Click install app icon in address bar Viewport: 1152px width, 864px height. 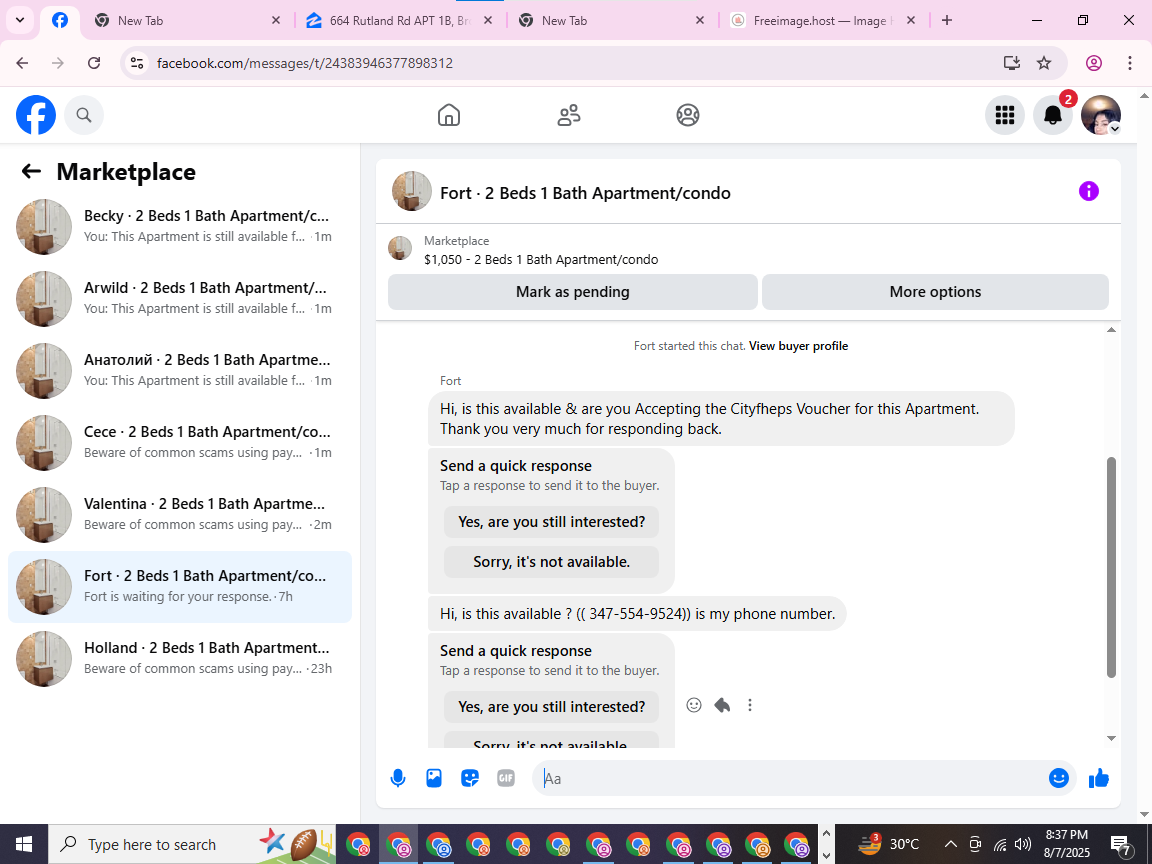[x=1012, y=63]
